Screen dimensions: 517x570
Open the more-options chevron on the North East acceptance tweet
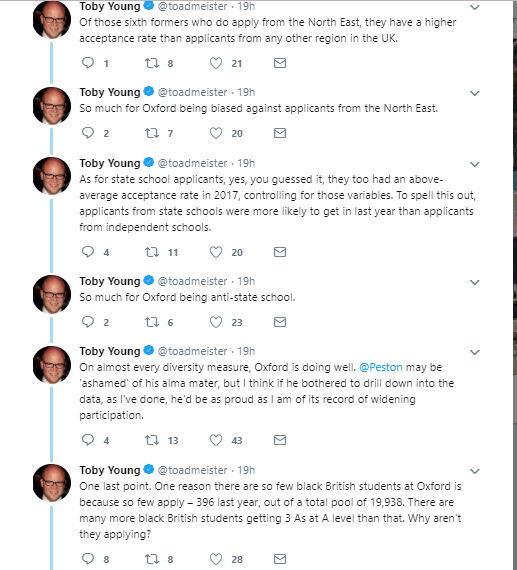pos(475,7)
